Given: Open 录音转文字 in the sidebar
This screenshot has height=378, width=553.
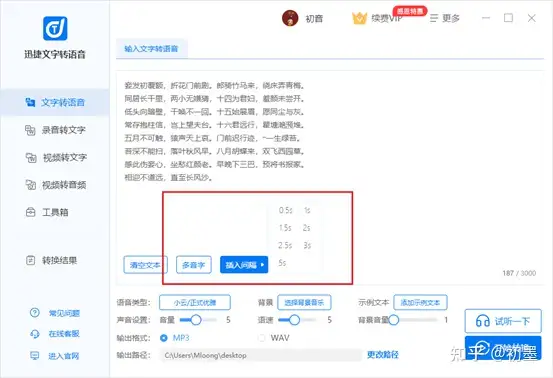Looking at the screenshot, I should [x=55, y=130].
